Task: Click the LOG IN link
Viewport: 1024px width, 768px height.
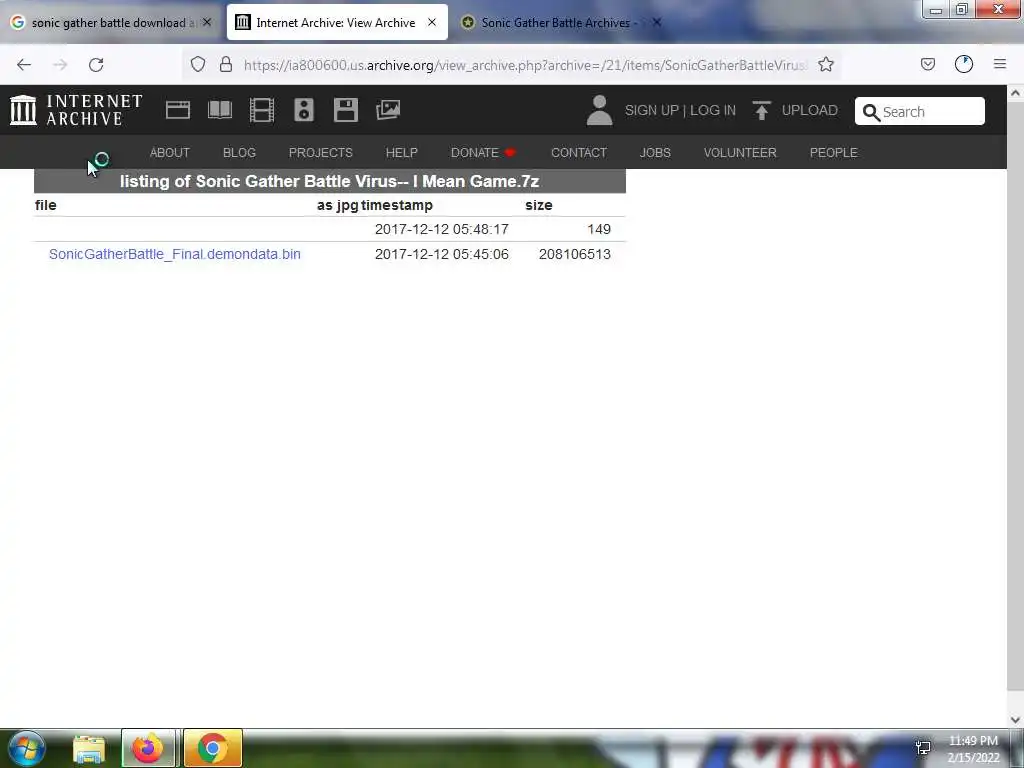Action: (x=713, y=110)
